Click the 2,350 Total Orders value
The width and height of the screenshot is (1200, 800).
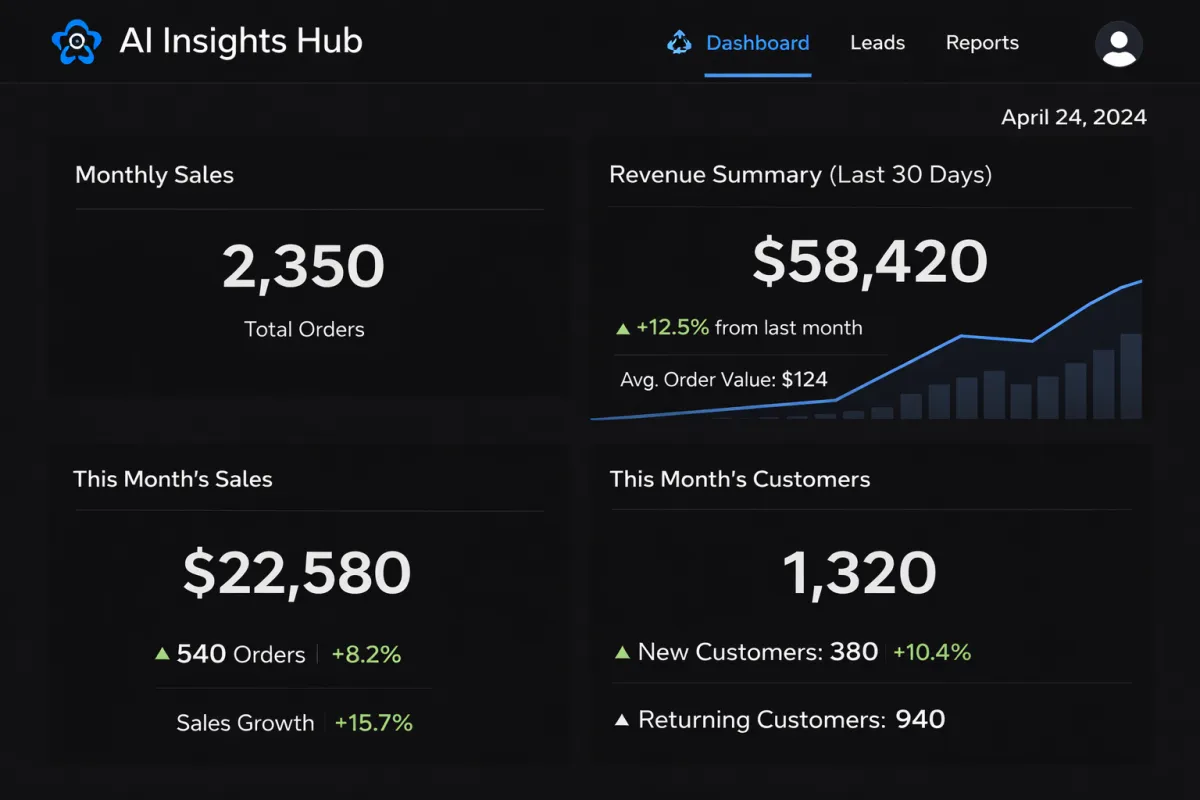tap(303, 264)
